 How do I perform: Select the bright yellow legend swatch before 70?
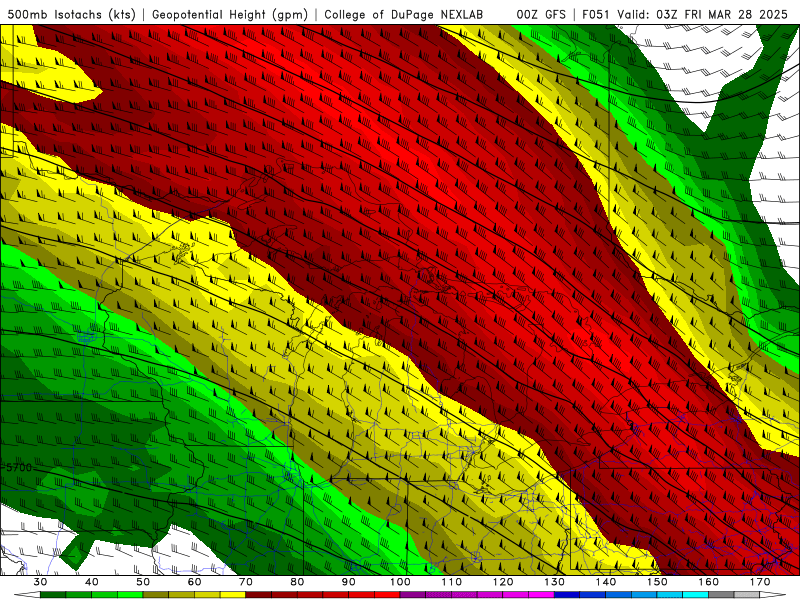(x=233, y=595)
